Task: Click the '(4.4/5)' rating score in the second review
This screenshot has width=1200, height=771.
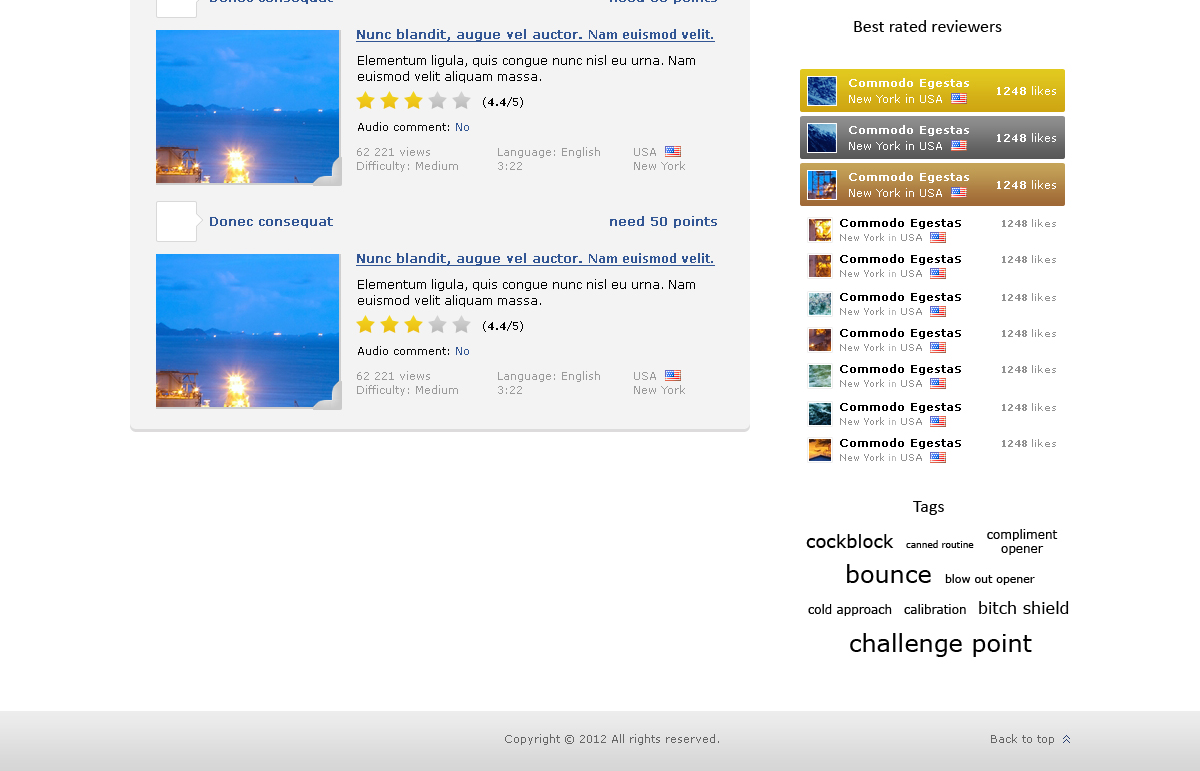Action: [x=503, y=326]
